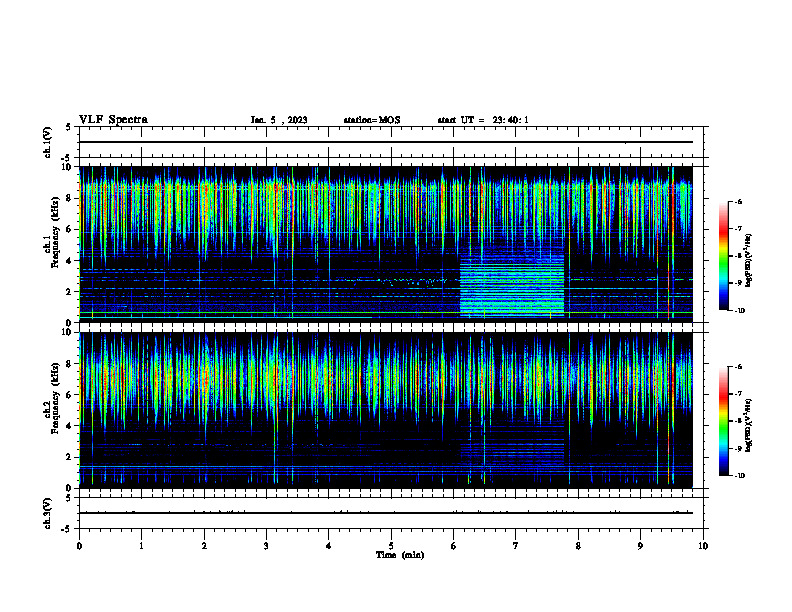Click the "ch.1(V)" top panel label
The image size is (792, 612).
coord(47,142)
